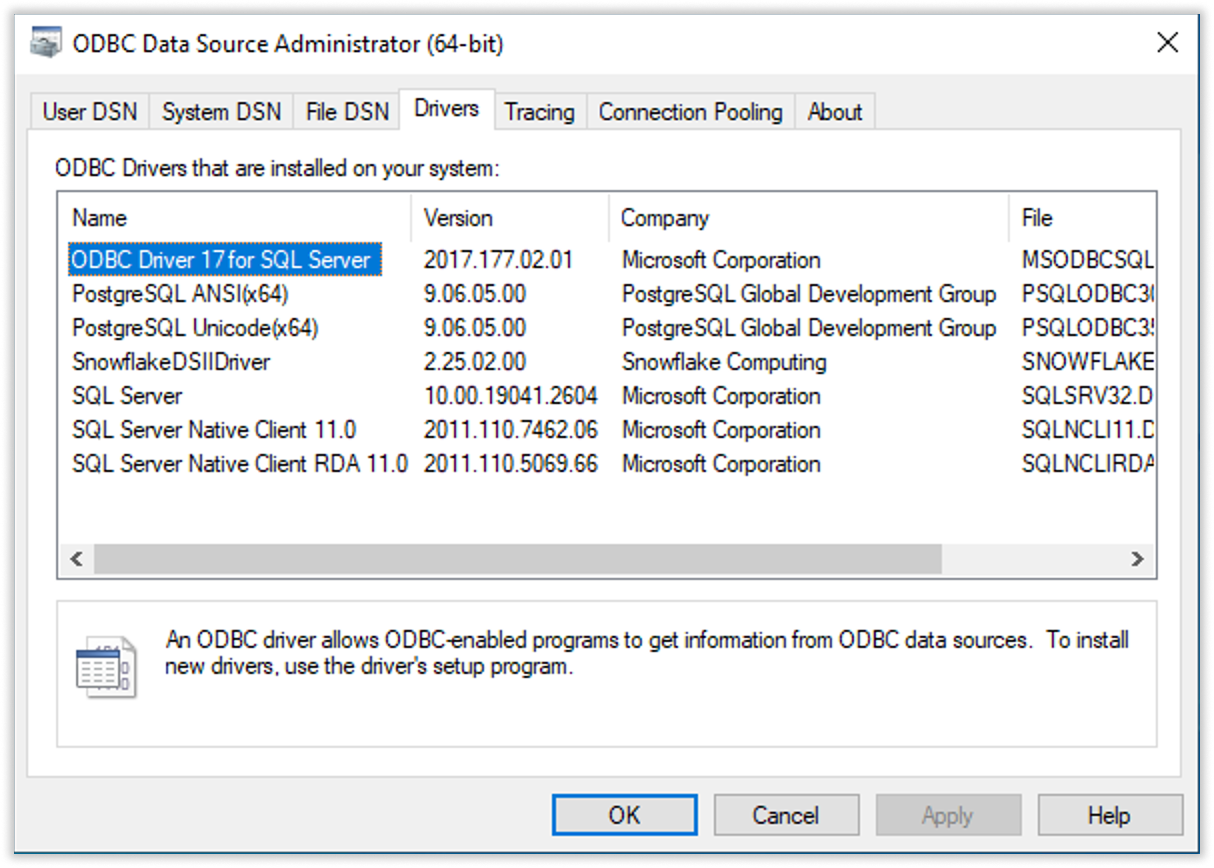Open the System DSN tab
The height and width of the screenshot is (868, 1214).
pos(222,112)
